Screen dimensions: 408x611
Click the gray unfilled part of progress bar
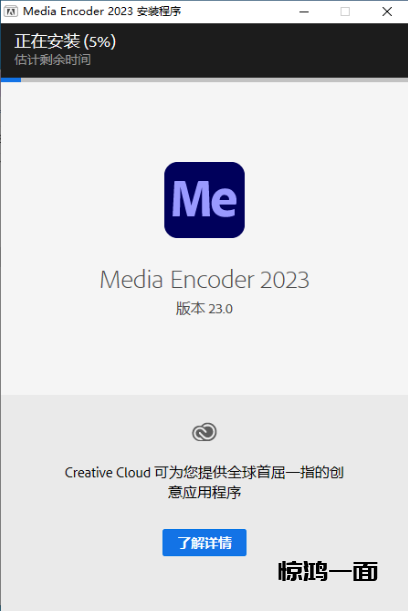(214, 80)
